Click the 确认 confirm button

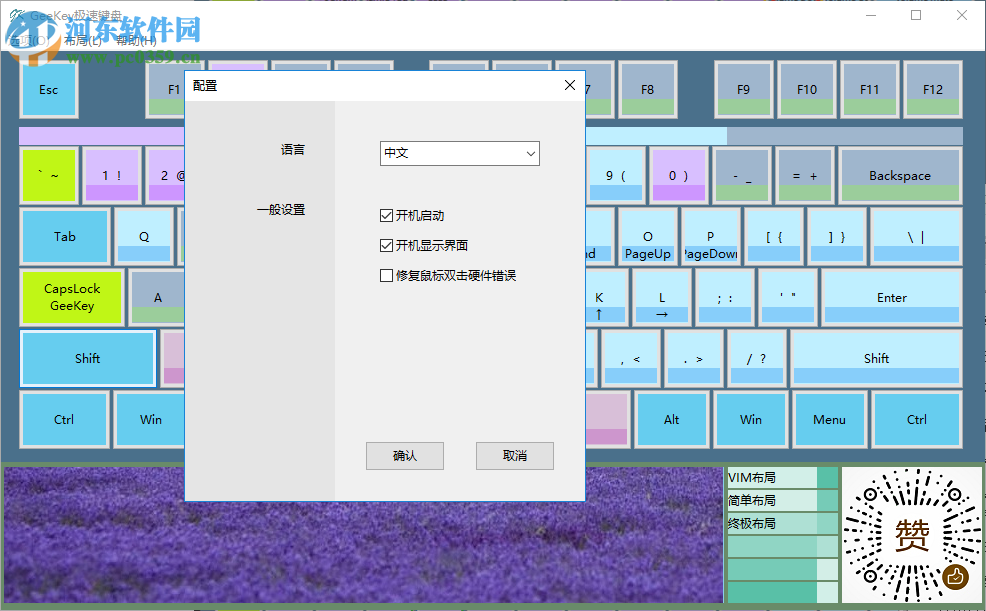404,455
